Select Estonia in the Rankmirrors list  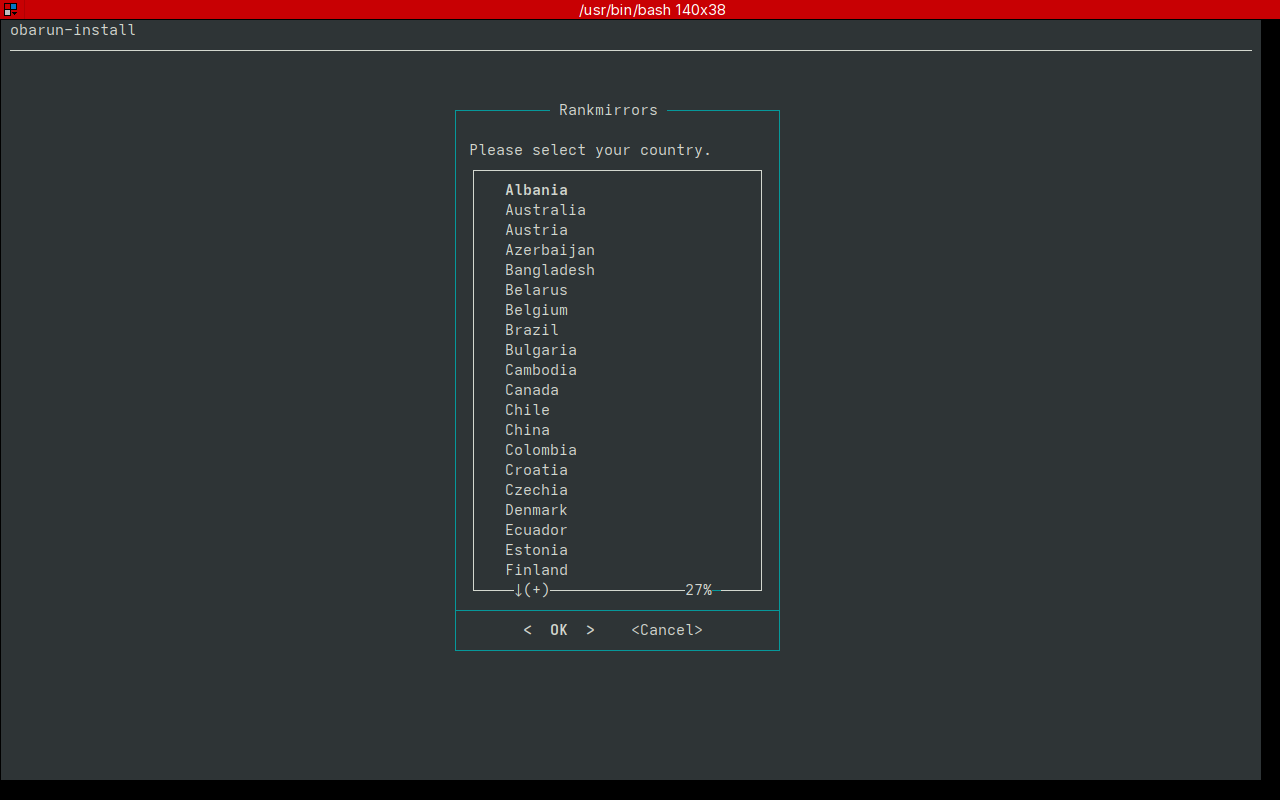coord(536,550)
